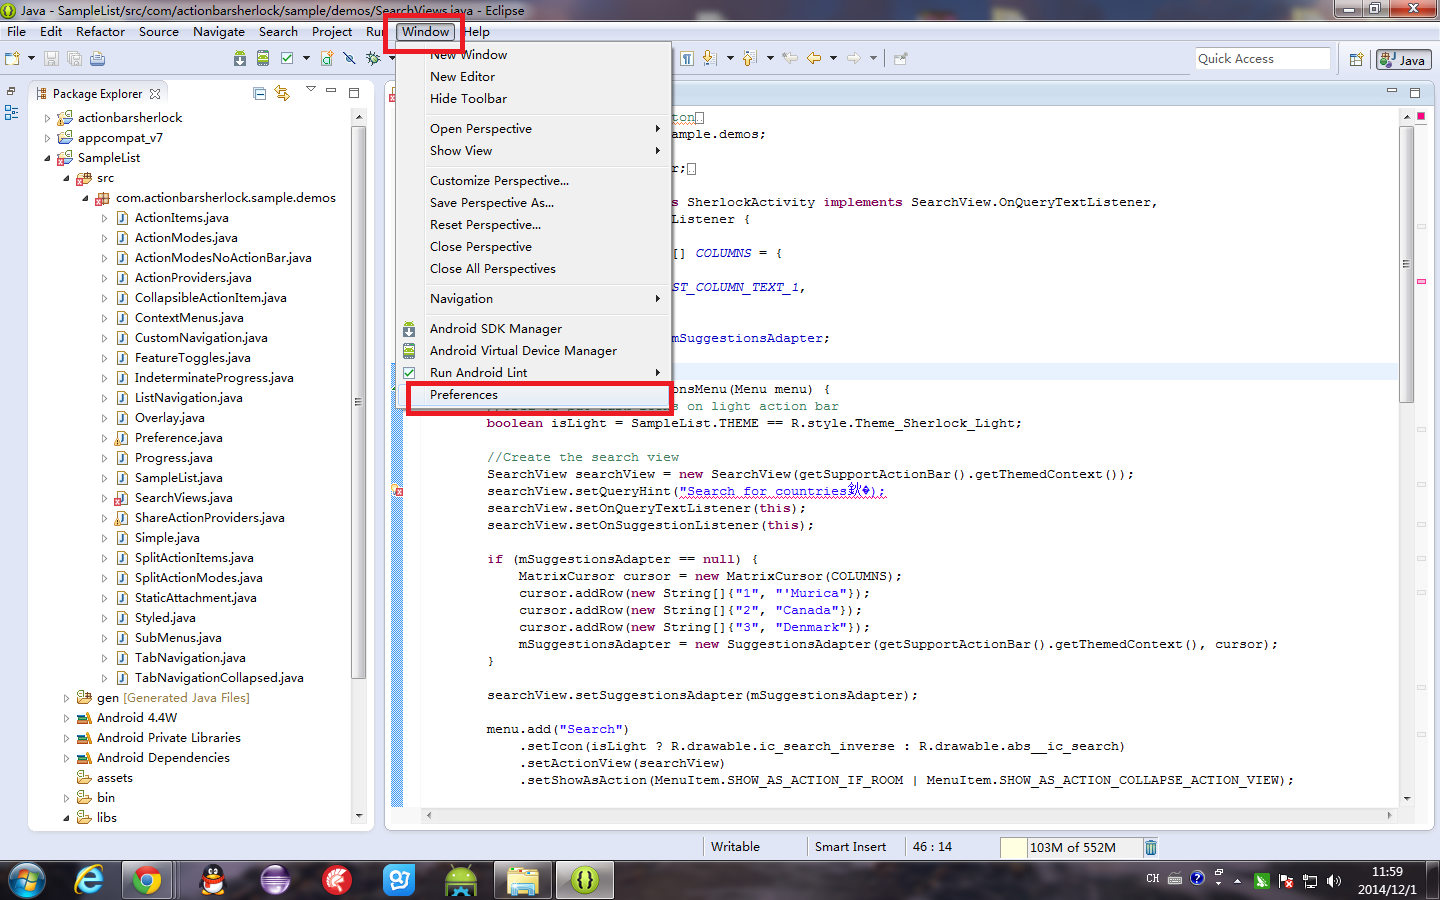This screenshot has height=900, width=1440.
Task: Click the Print toolbar icon
Action: 97,59
